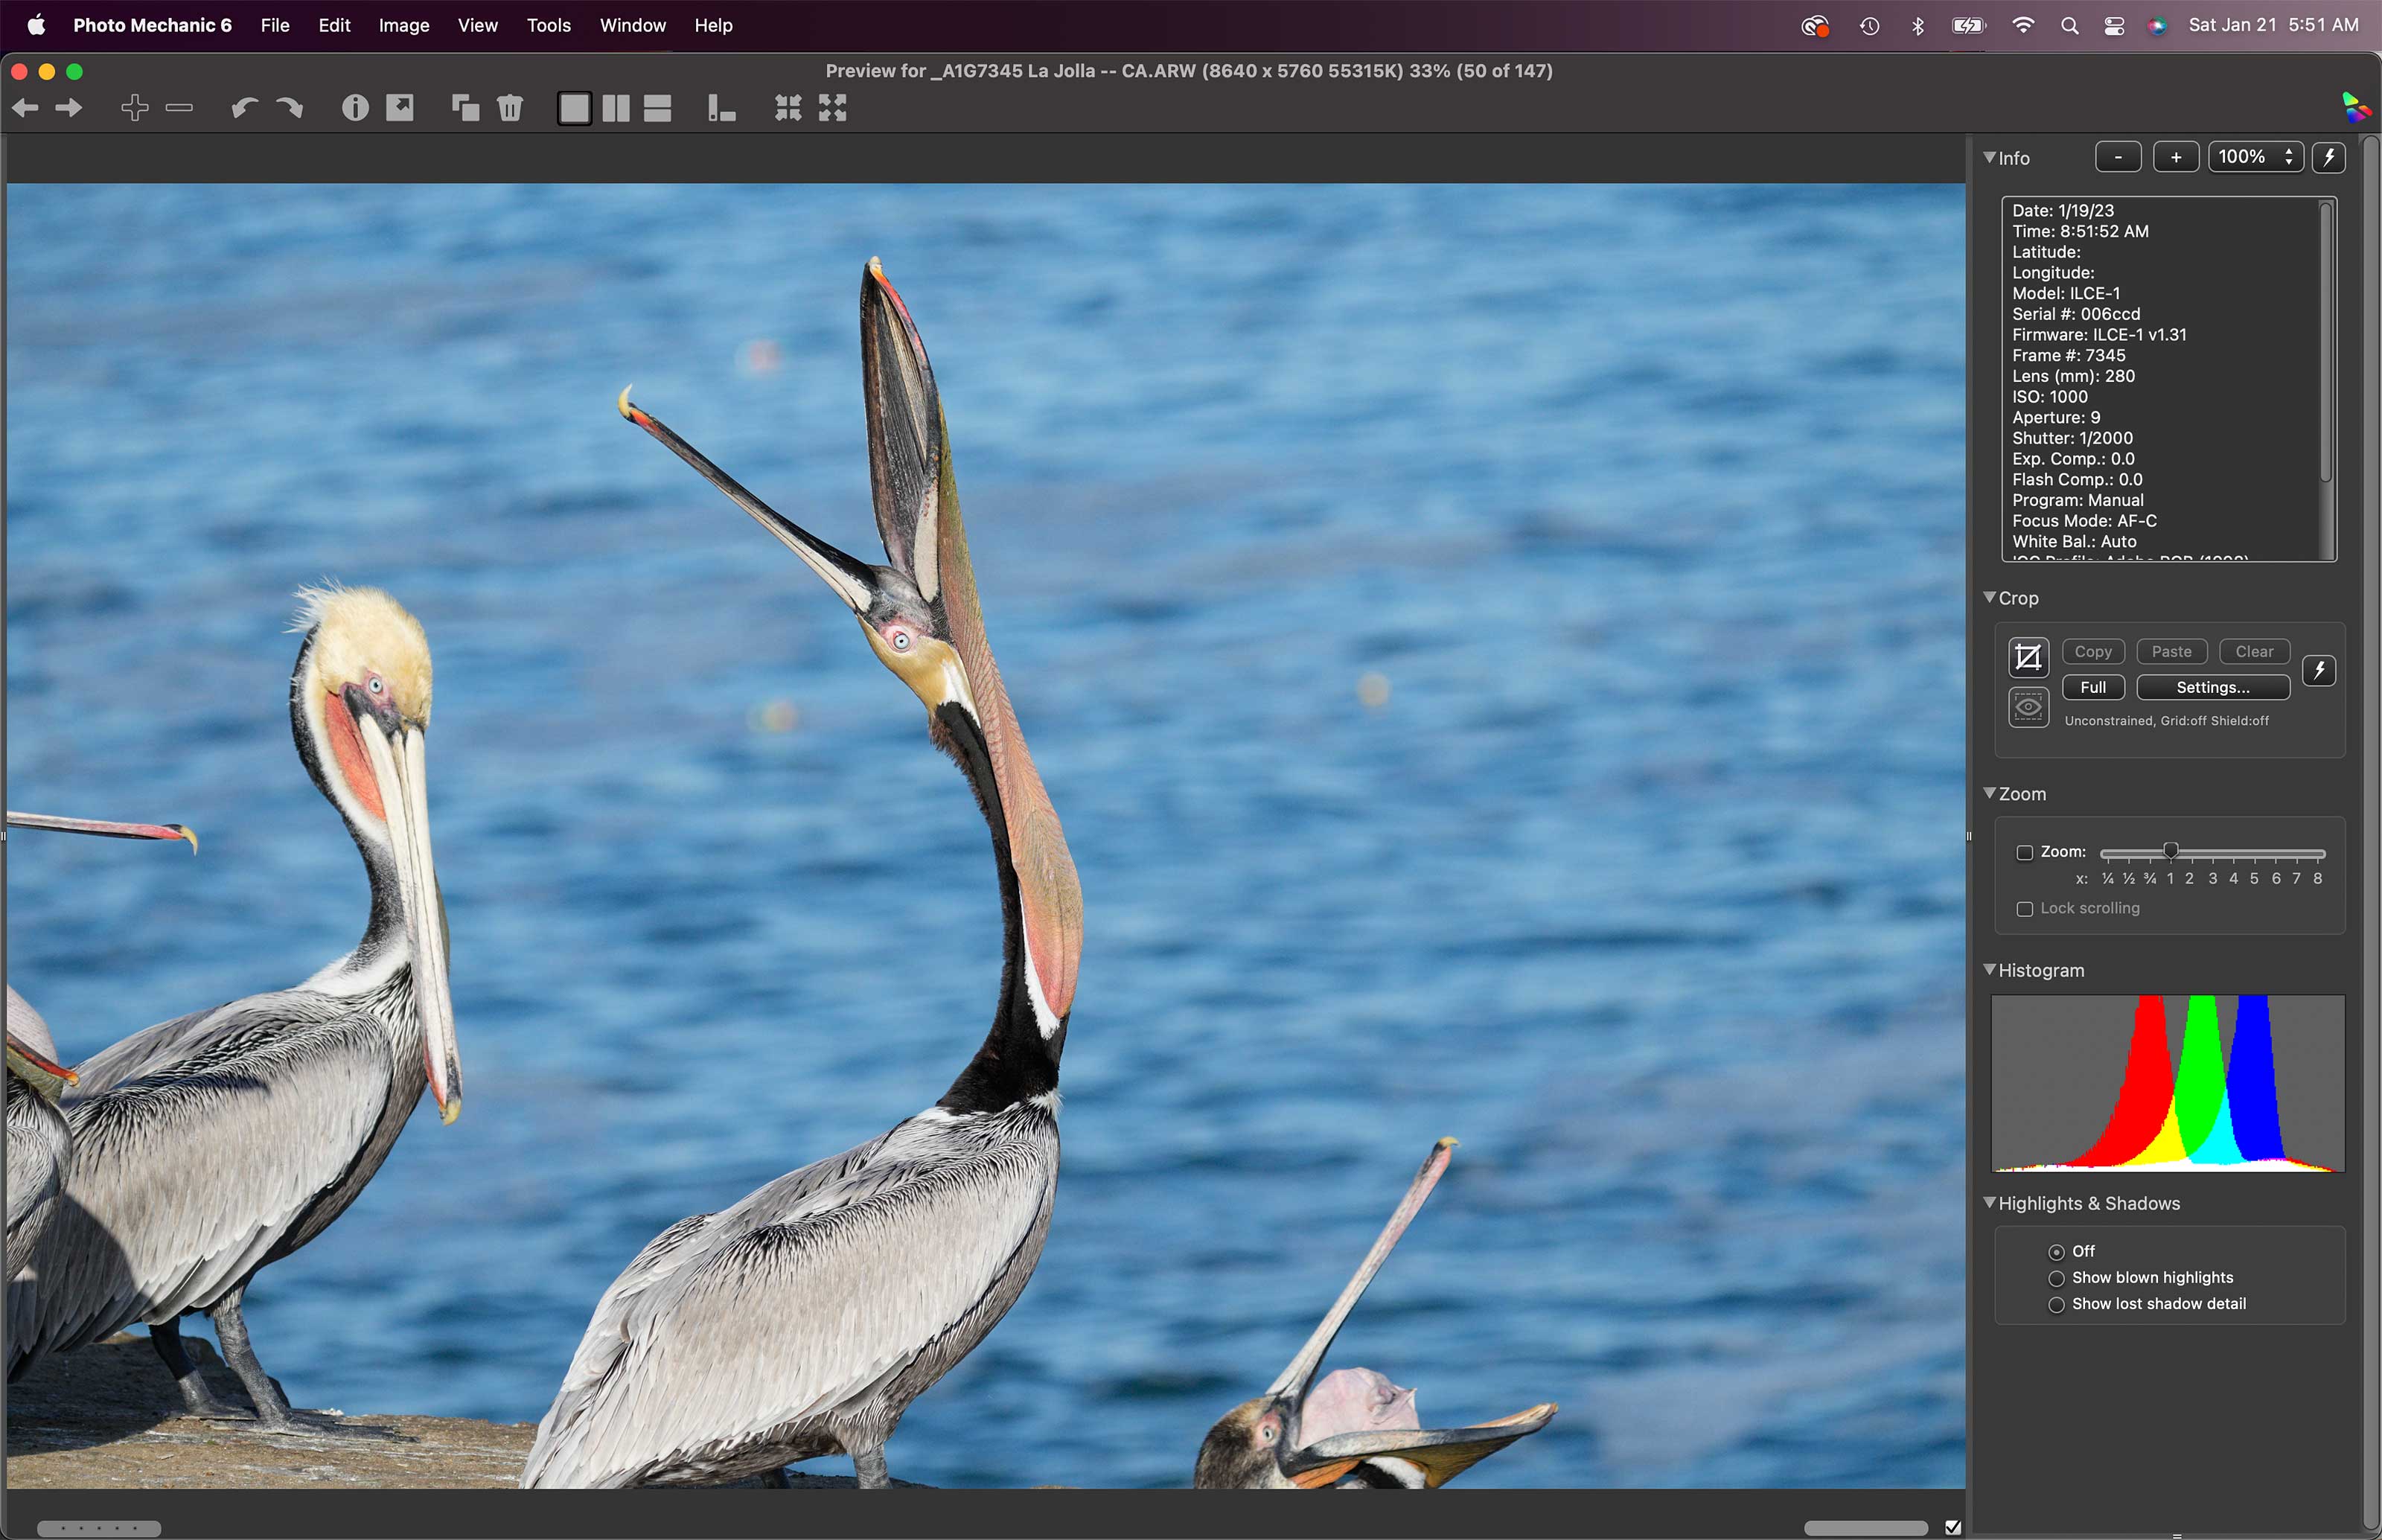Click the zoom slider handle
The height and width of the screenshot is (1540, 2382).
pyautogui.click(x=2170, y=852)
